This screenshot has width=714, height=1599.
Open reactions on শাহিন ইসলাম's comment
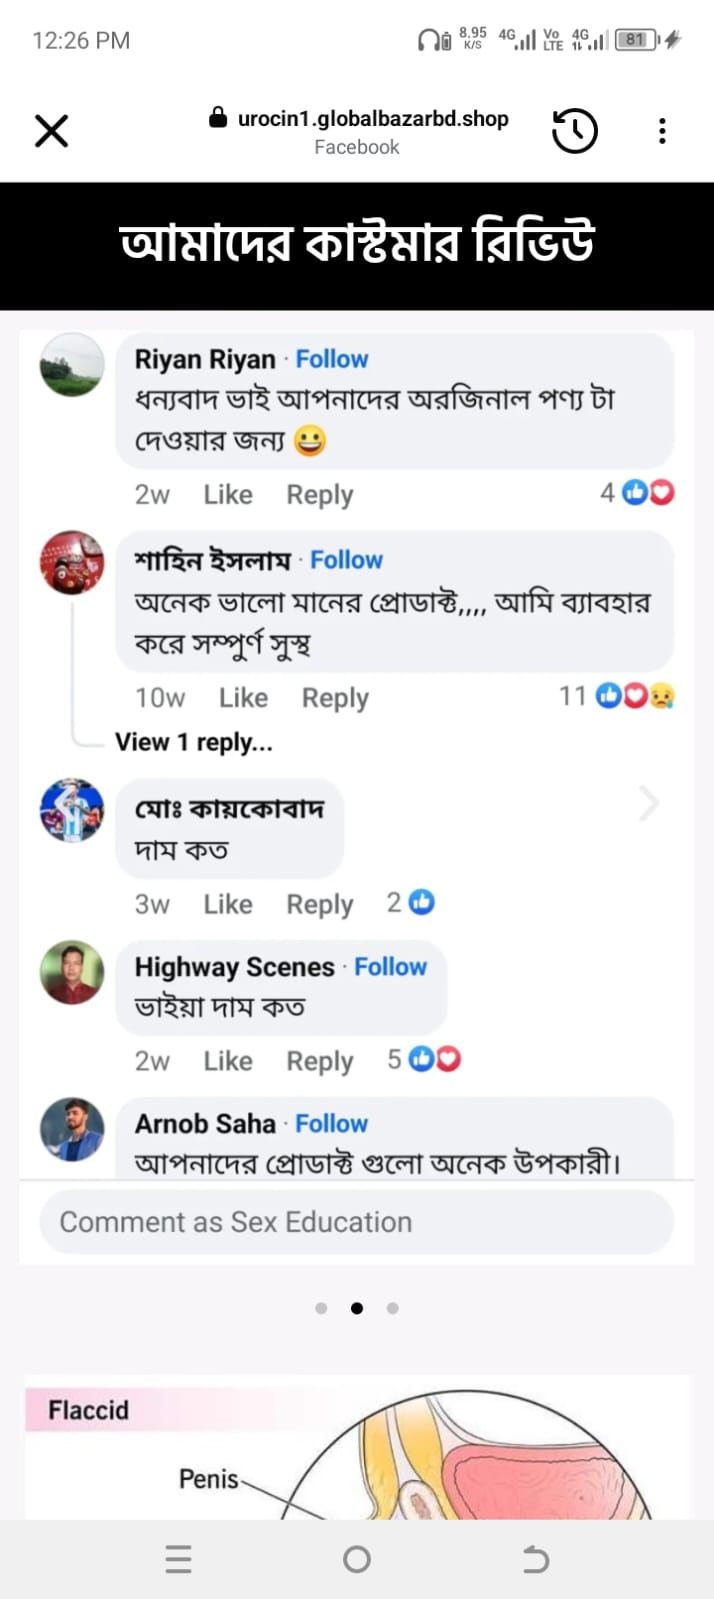[635, 695]
